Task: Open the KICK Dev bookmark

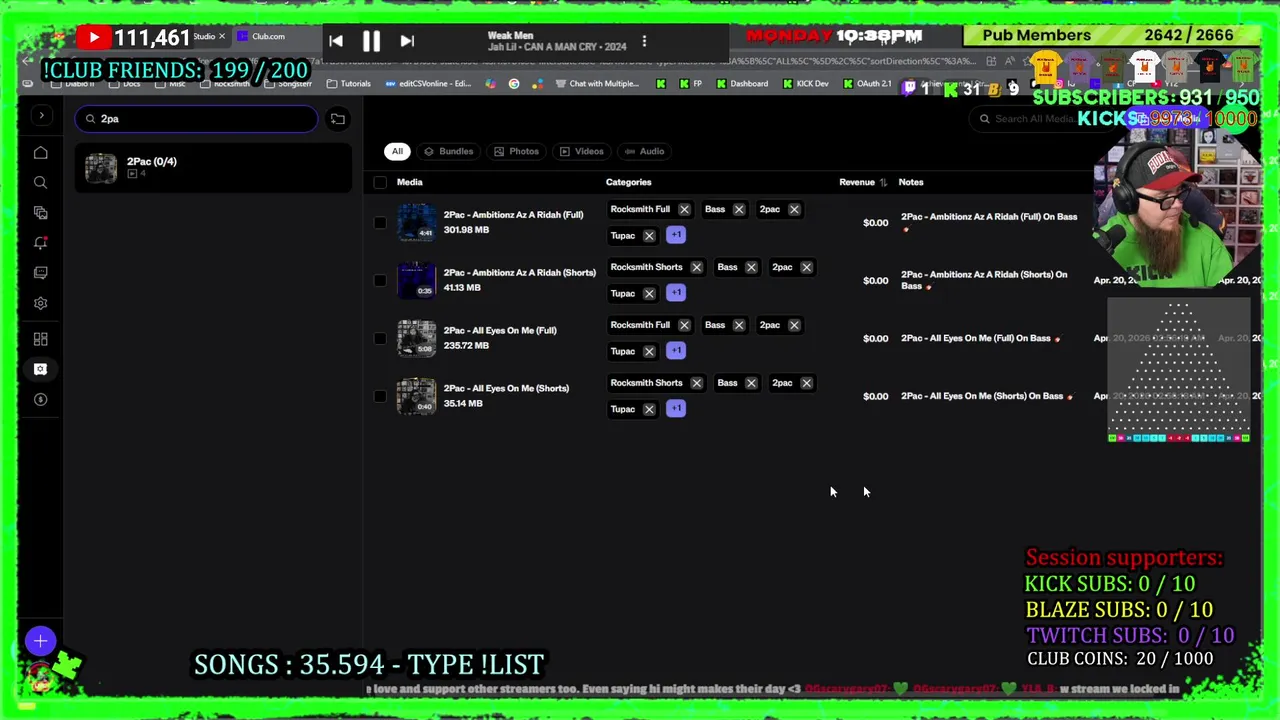Action: 806,84
